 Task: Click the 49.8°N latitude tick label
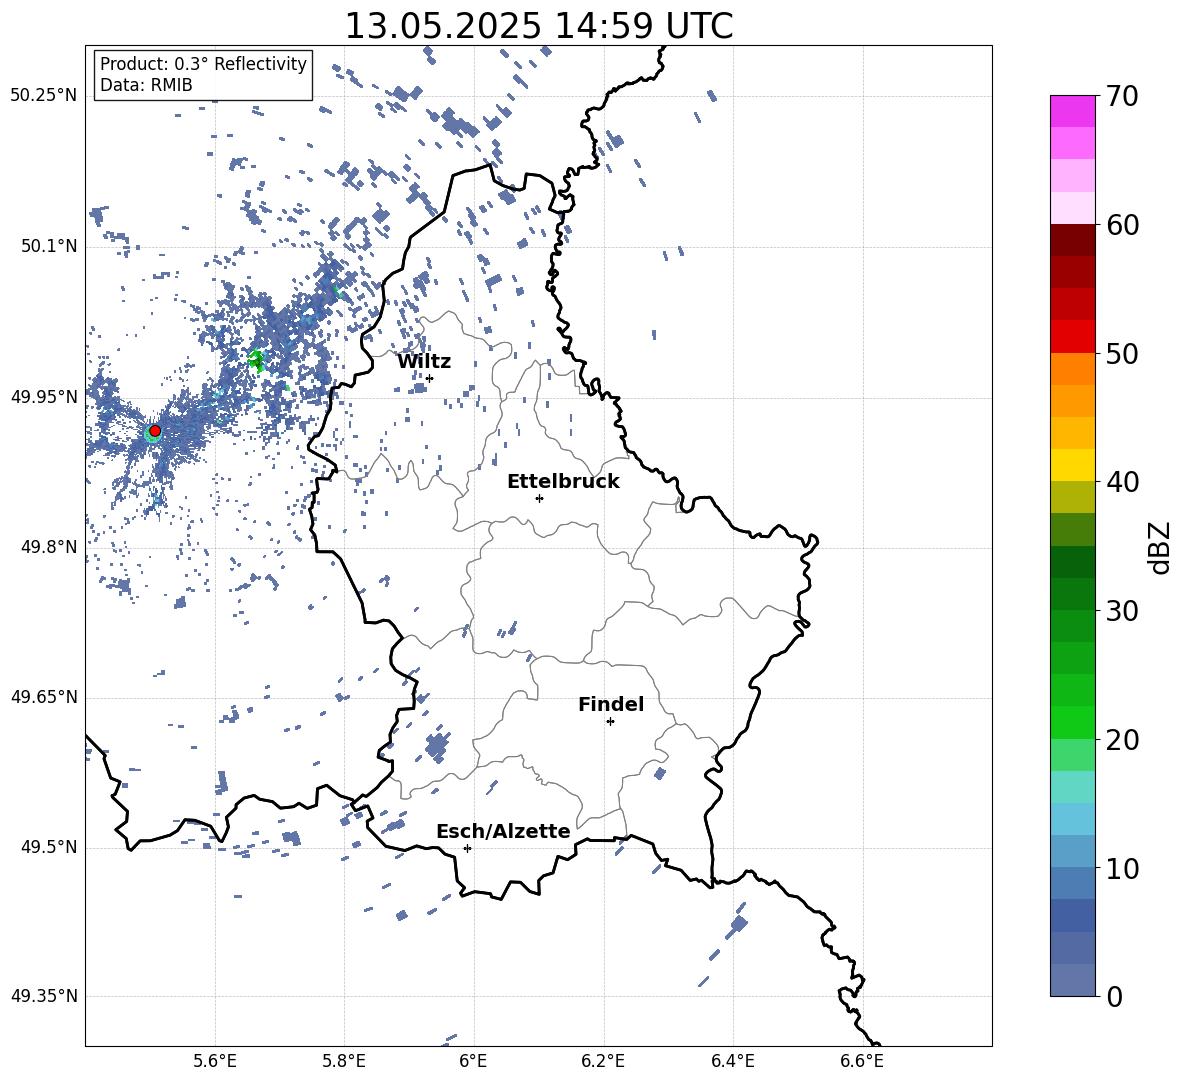click(x=49, y=547)
